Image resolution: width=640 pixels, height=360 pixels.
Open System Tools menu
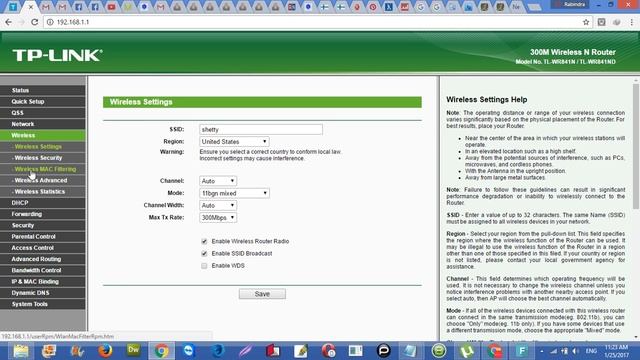(x=43, y=304)
